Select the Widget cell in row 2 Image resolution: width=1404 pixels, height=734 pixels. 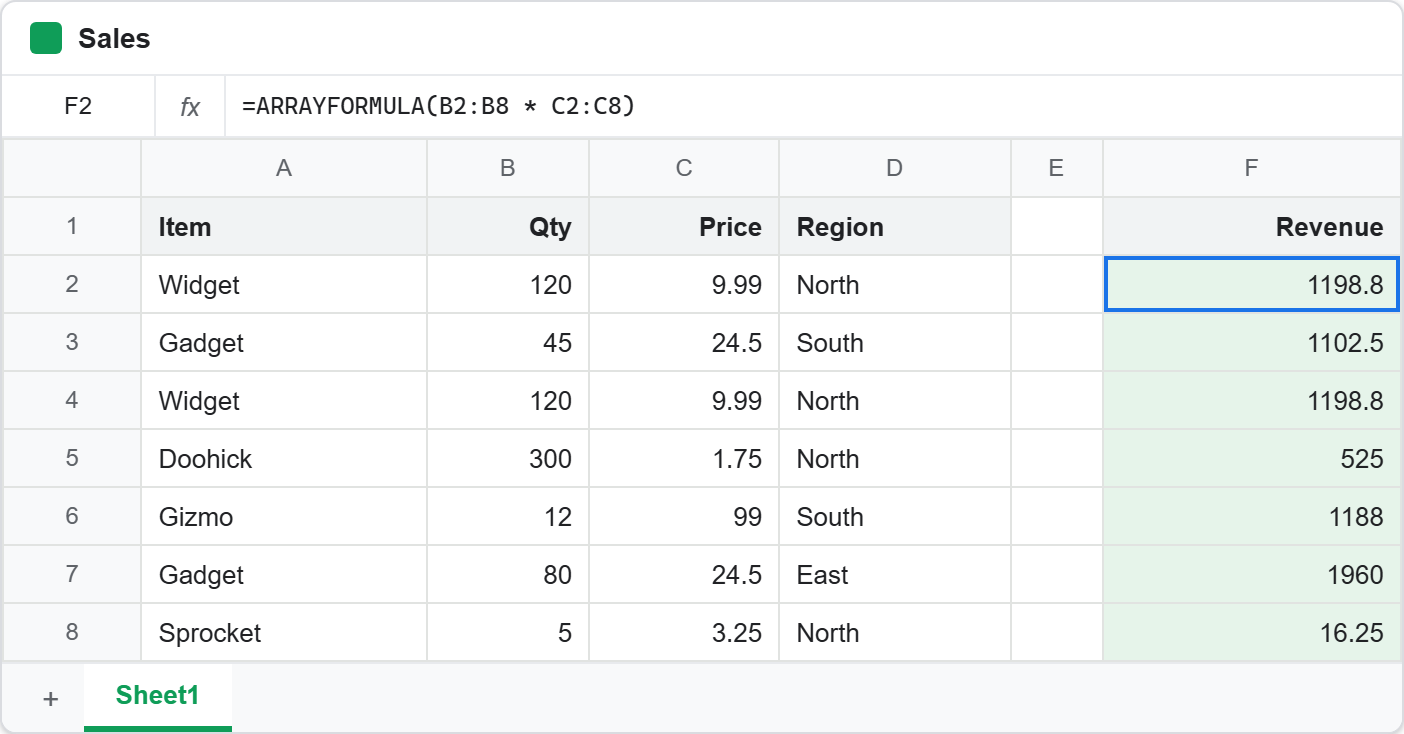[284, 284]
